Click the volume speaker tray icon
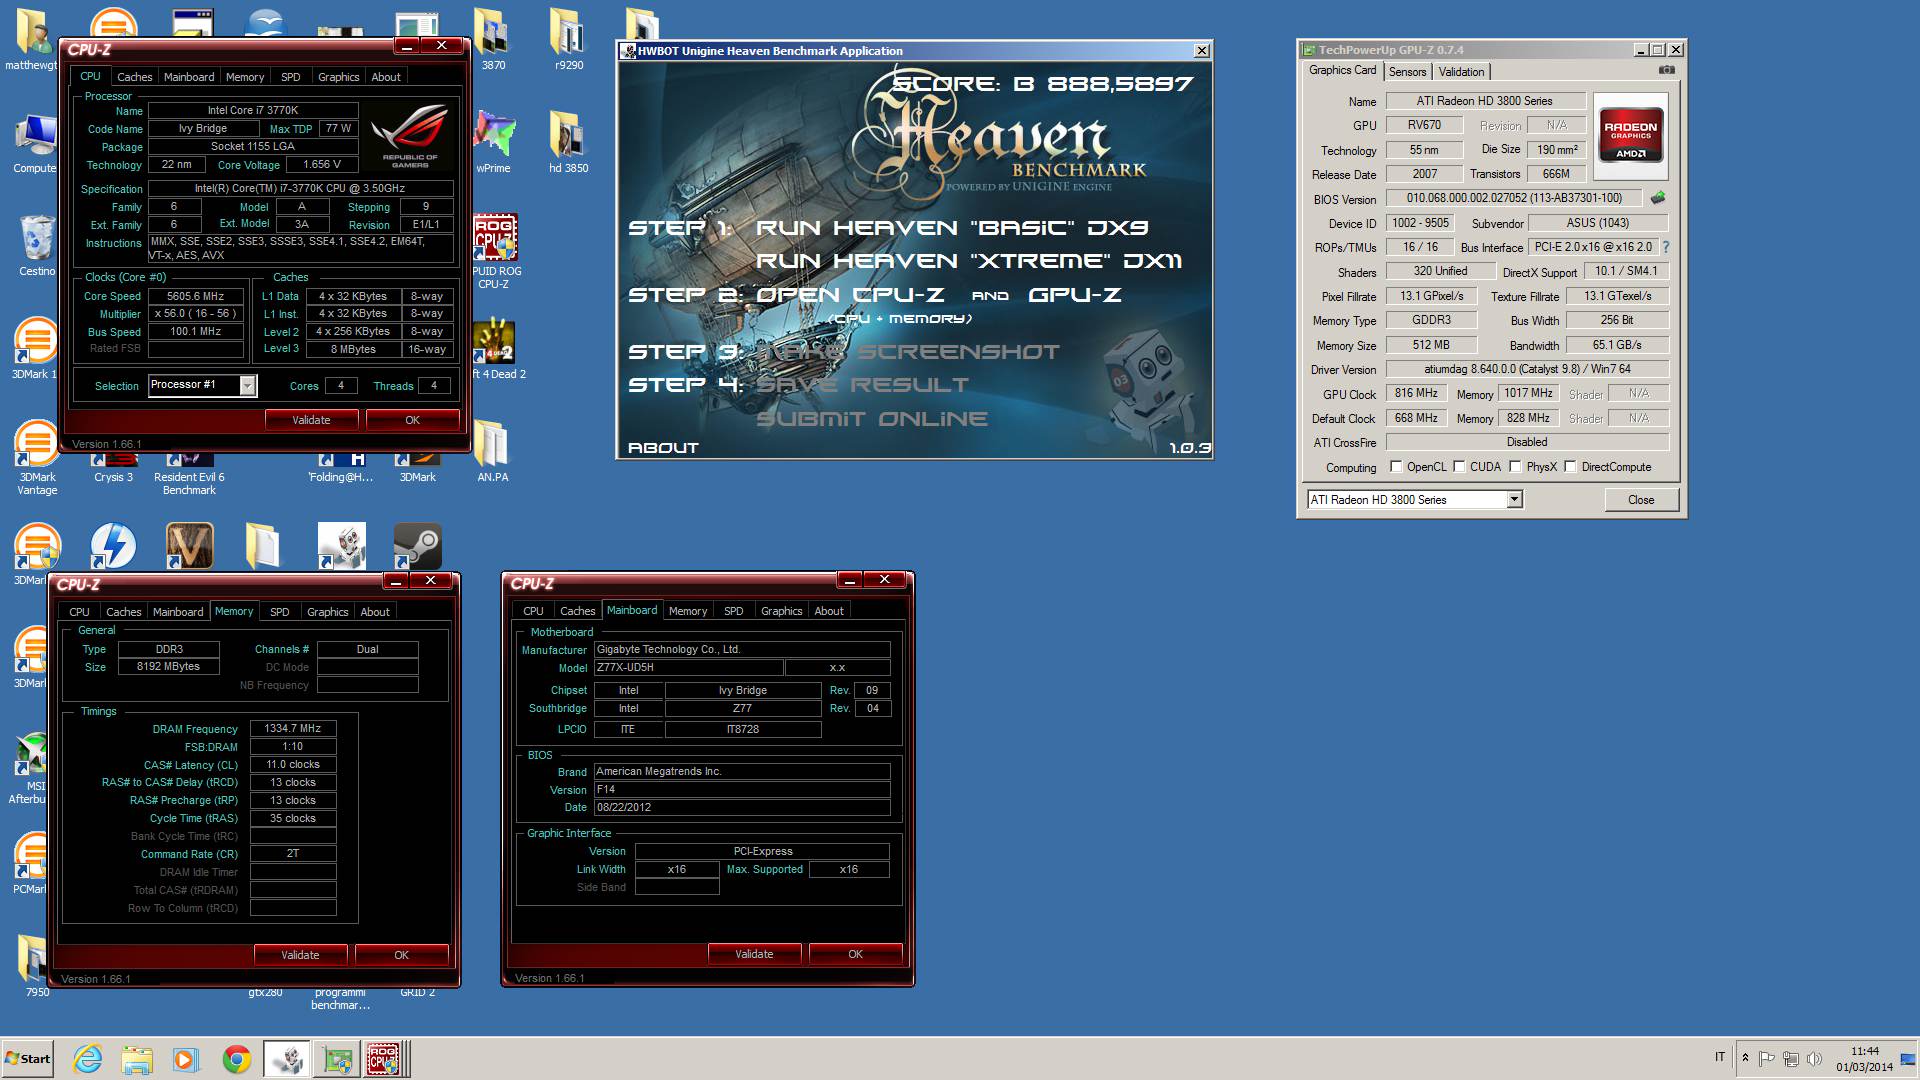1920x1080 pixels. [1815, 1058]
